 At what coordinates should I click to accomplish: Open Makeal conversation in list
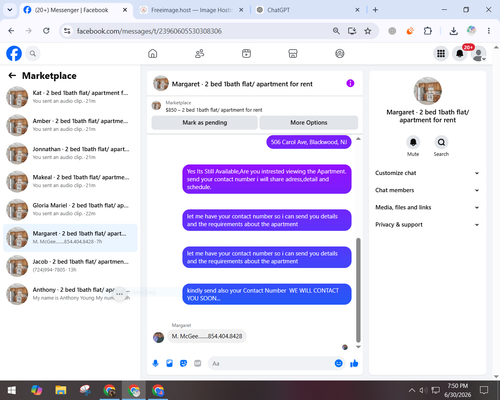70,181
